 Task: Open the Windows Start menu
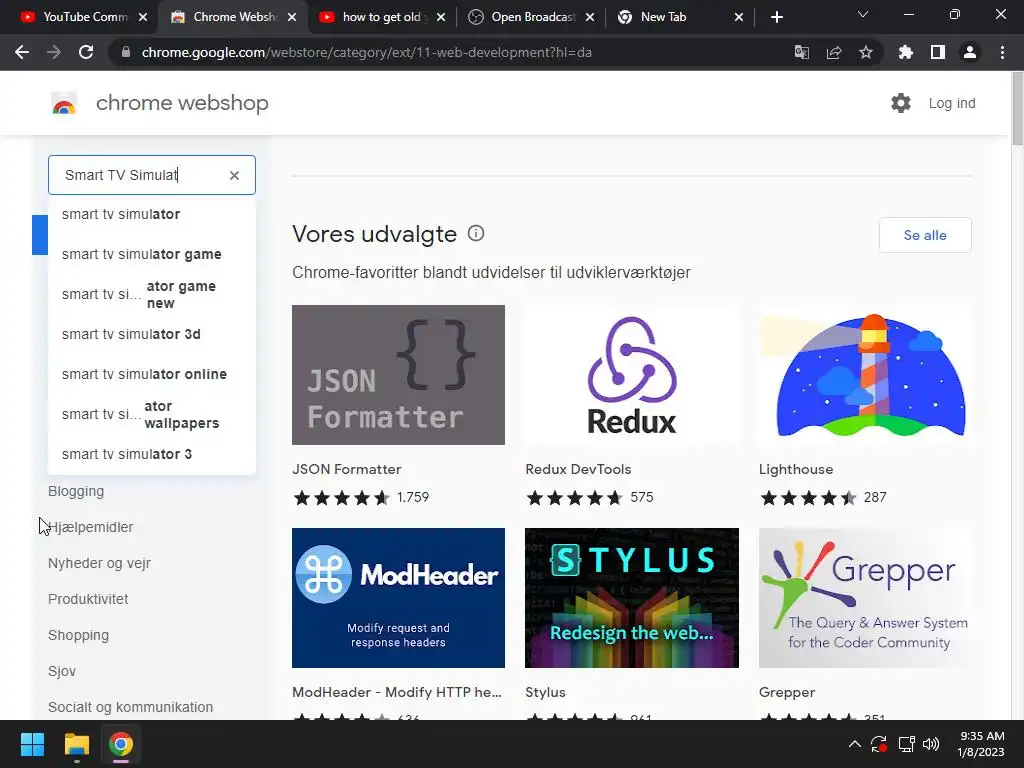coord(32,744)
